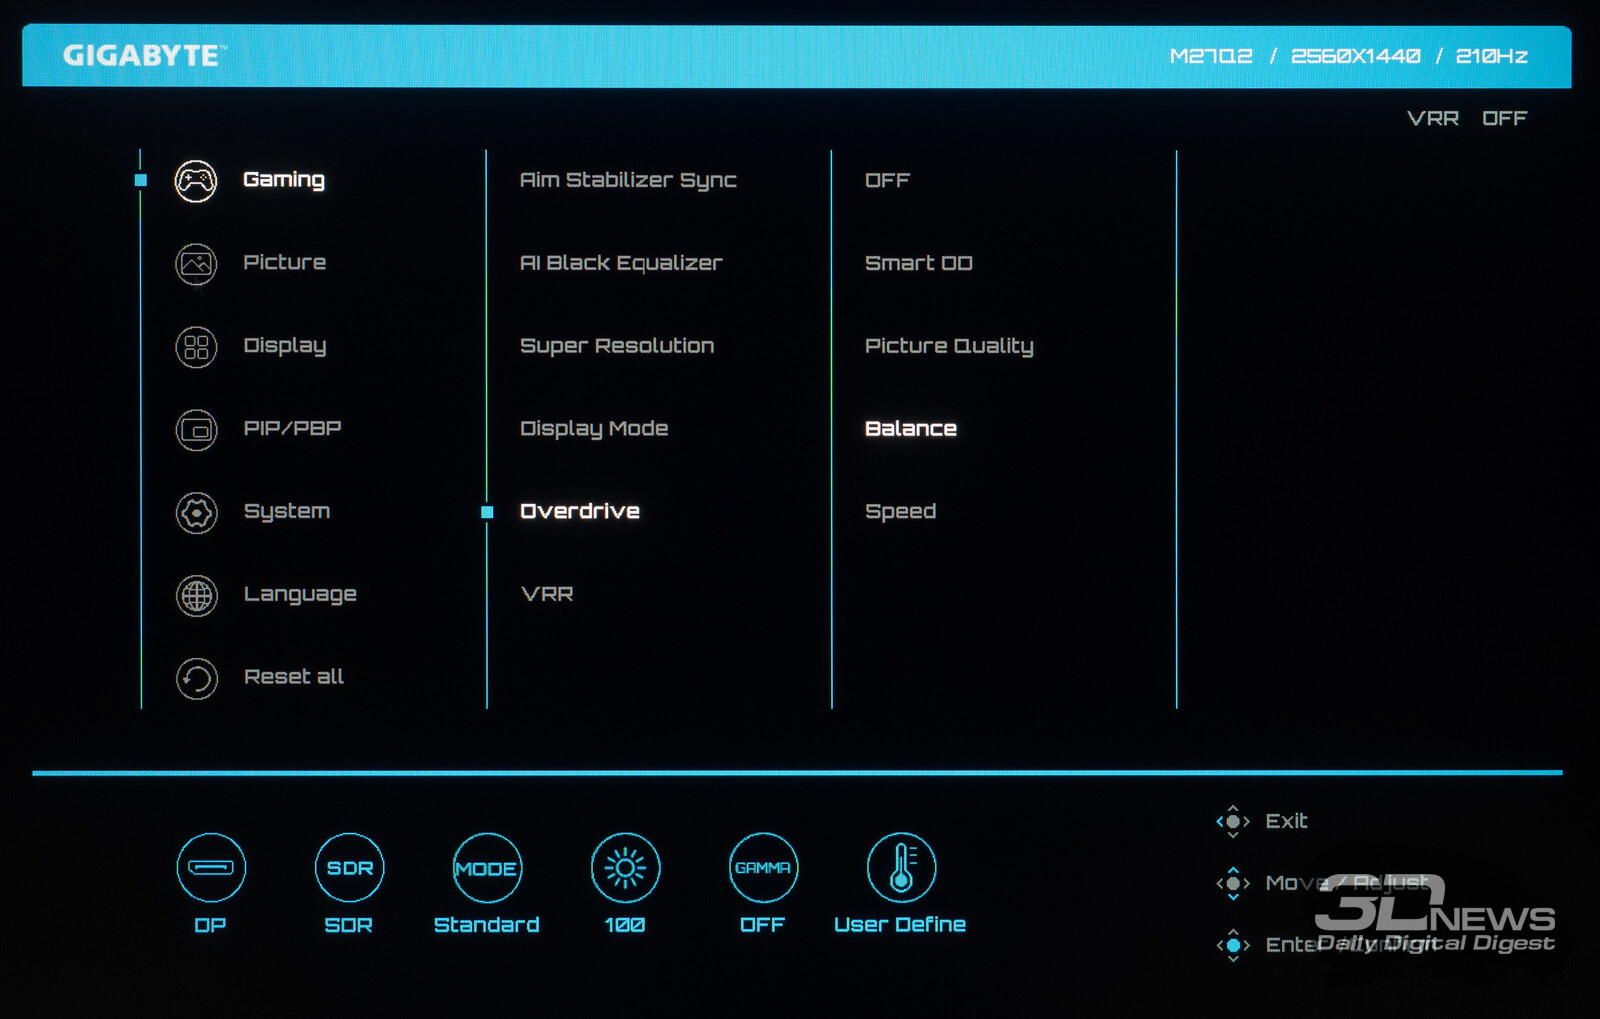This screenshot has width=1600, height=1019.
Task: Set overdrive to Speed
Action: point(900,511)
